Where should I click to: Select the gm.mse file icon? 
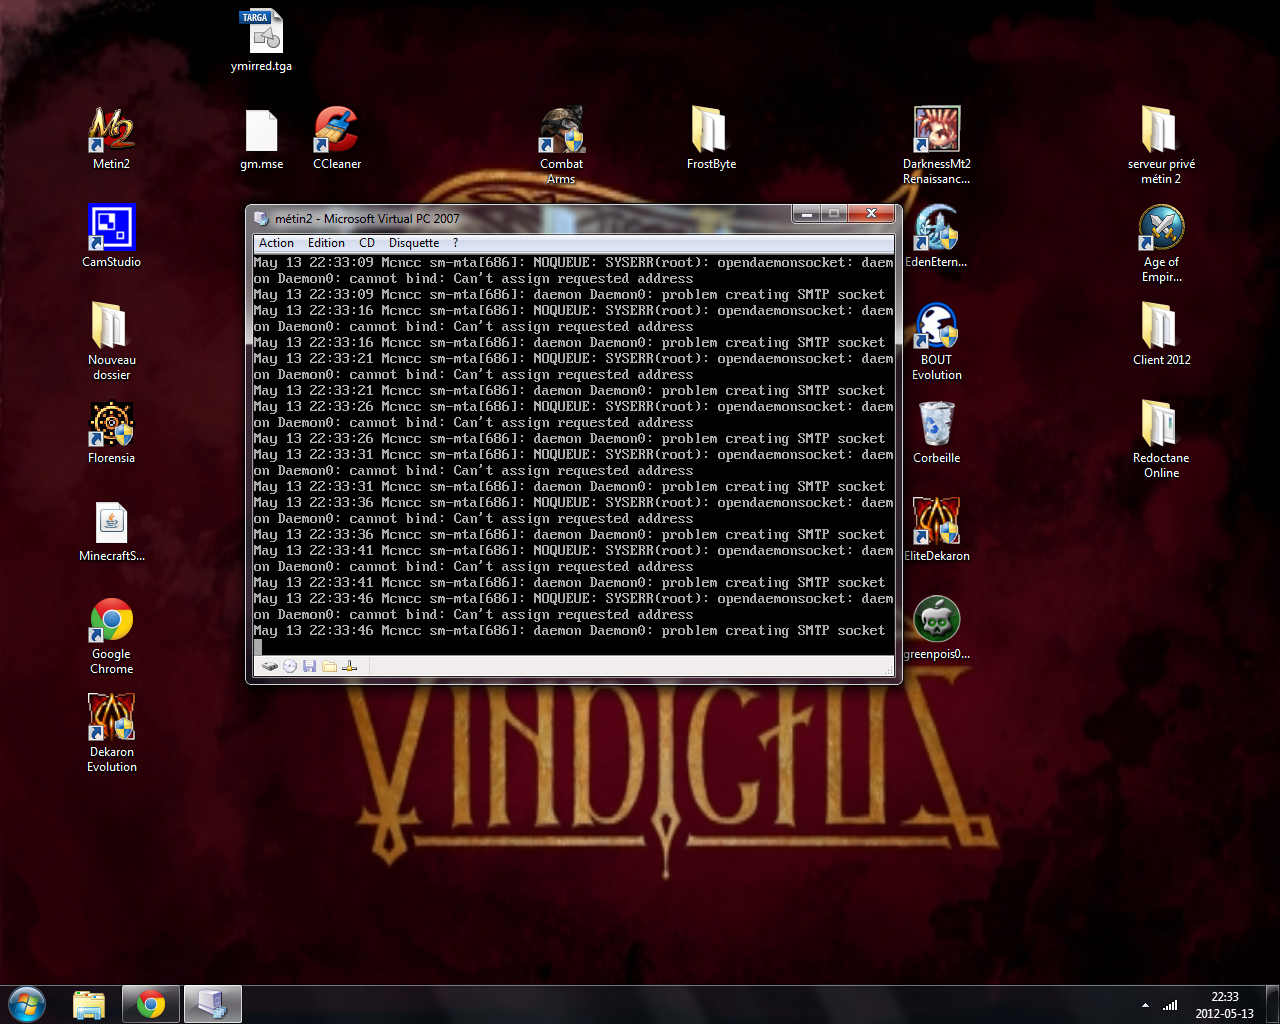261,139
